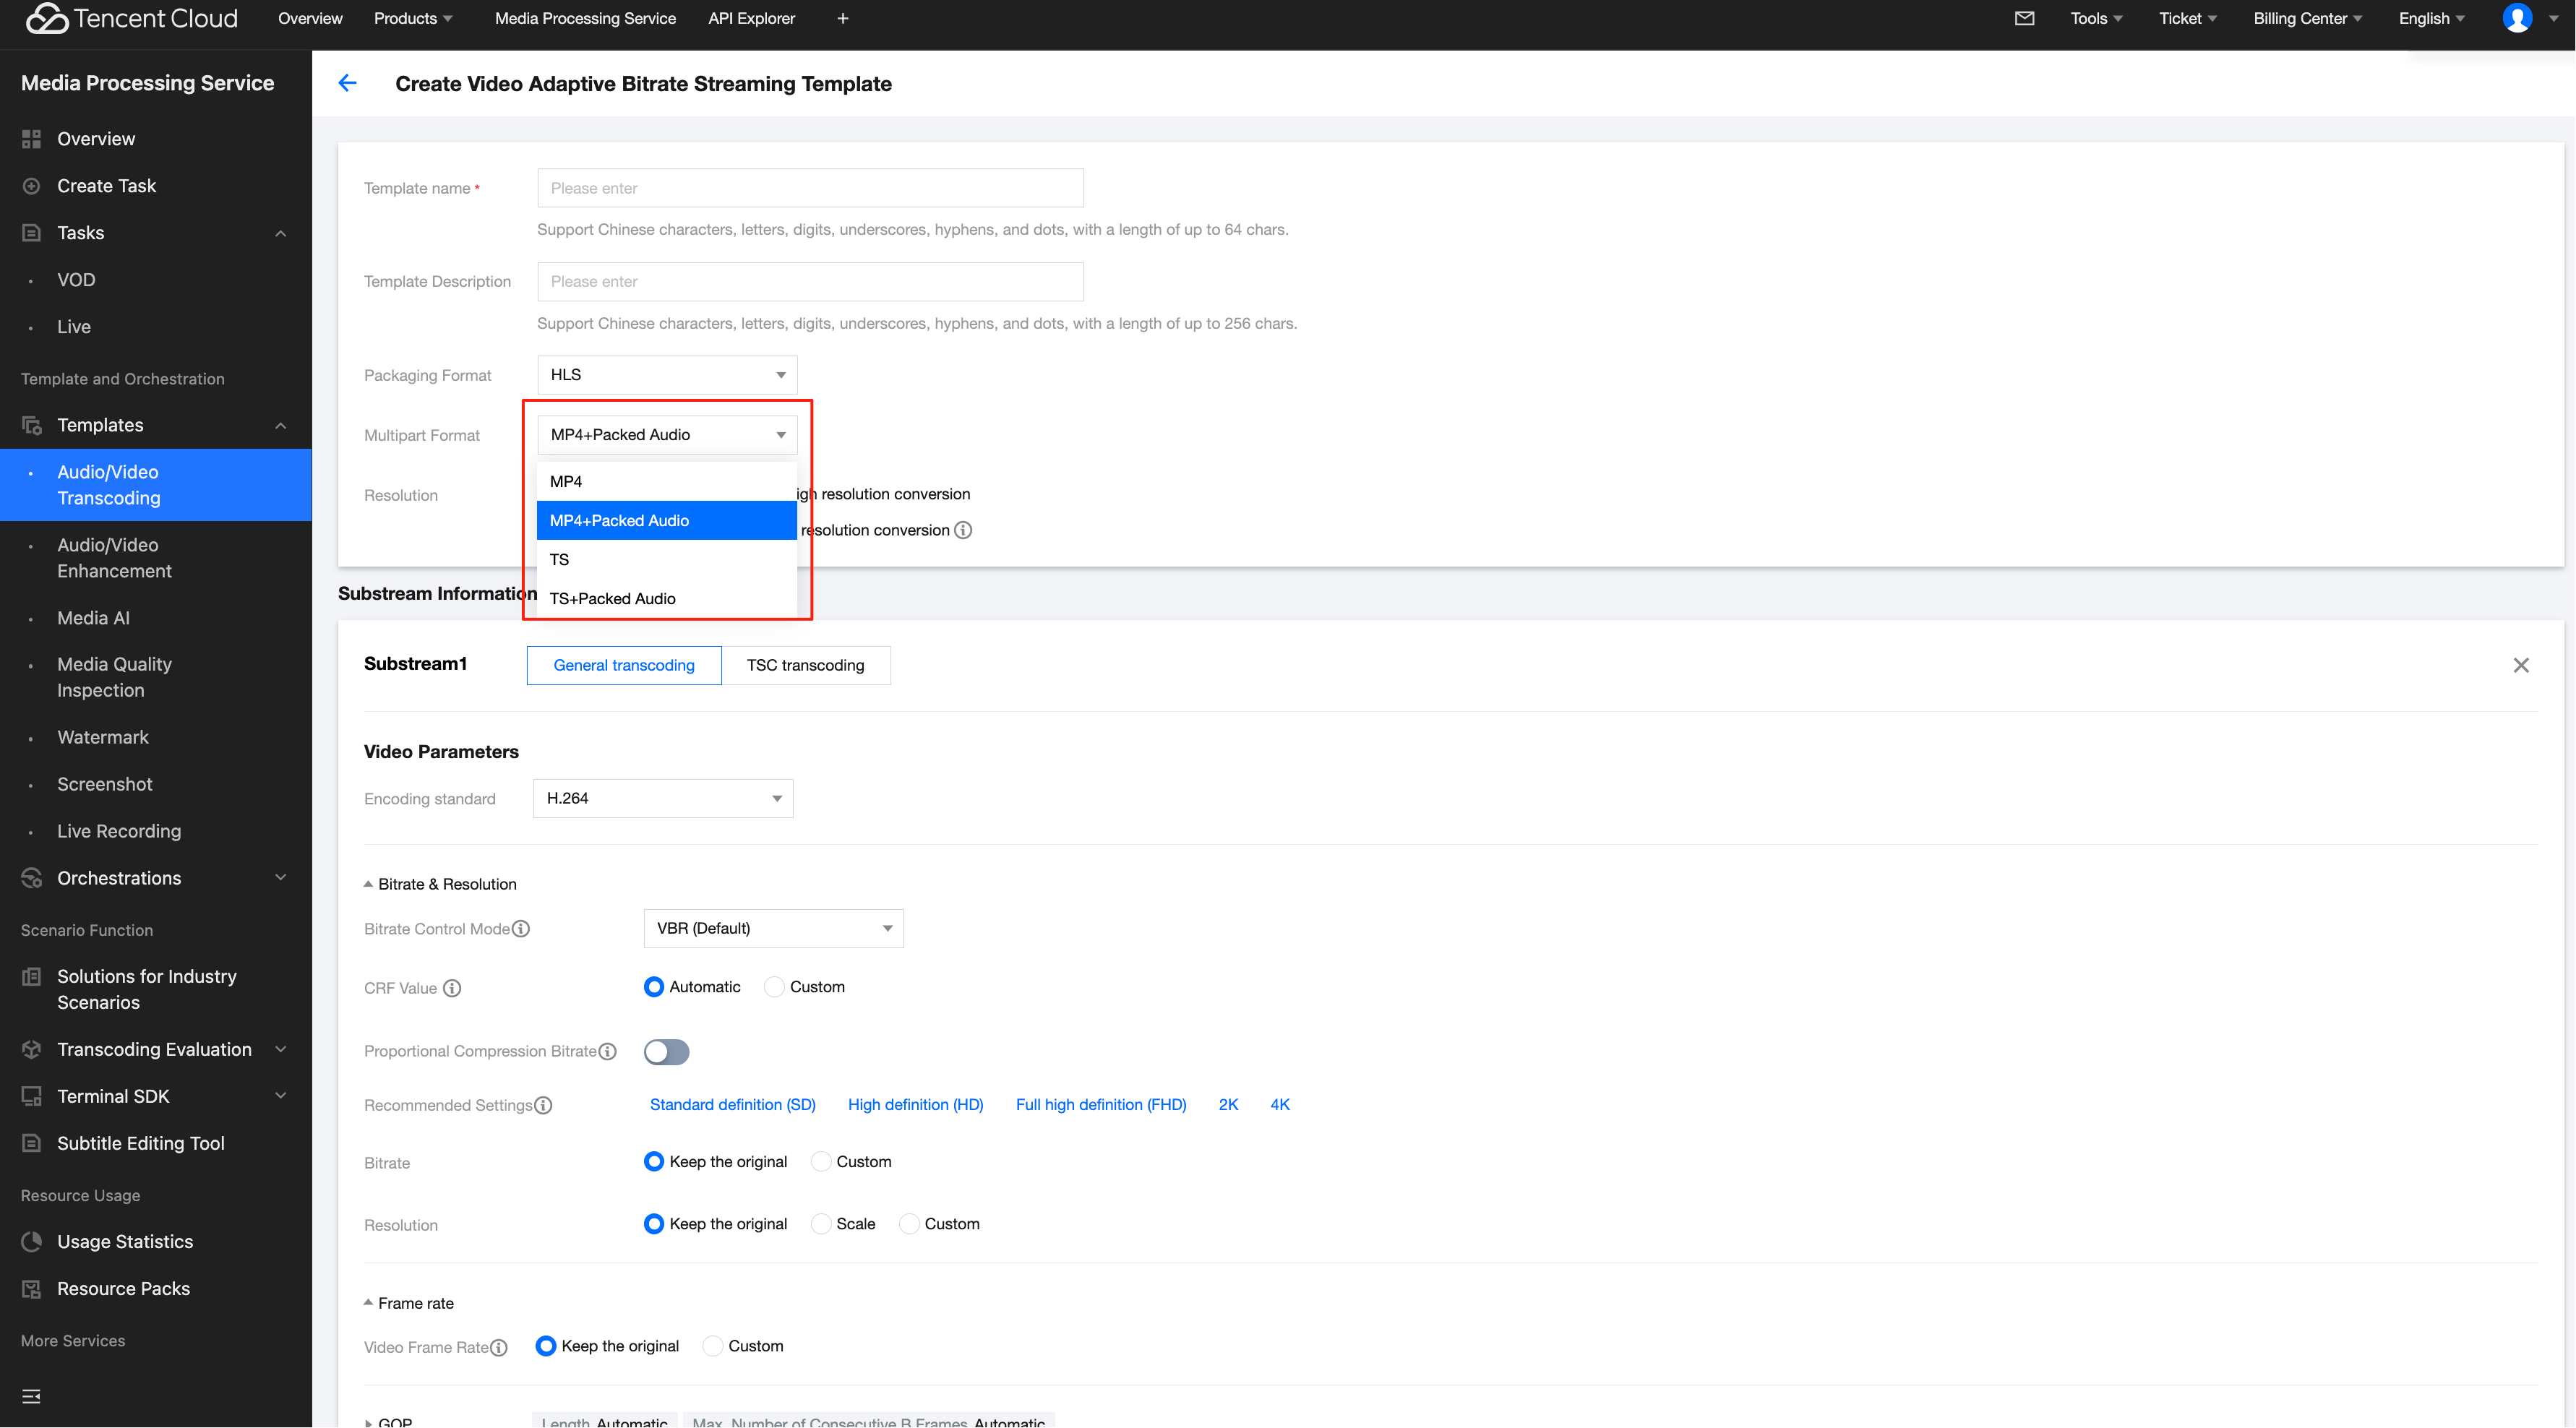2576x1428 pixels.
Task: Click the Overview grid icon in sidebar
Action: (x=31, y=138)
